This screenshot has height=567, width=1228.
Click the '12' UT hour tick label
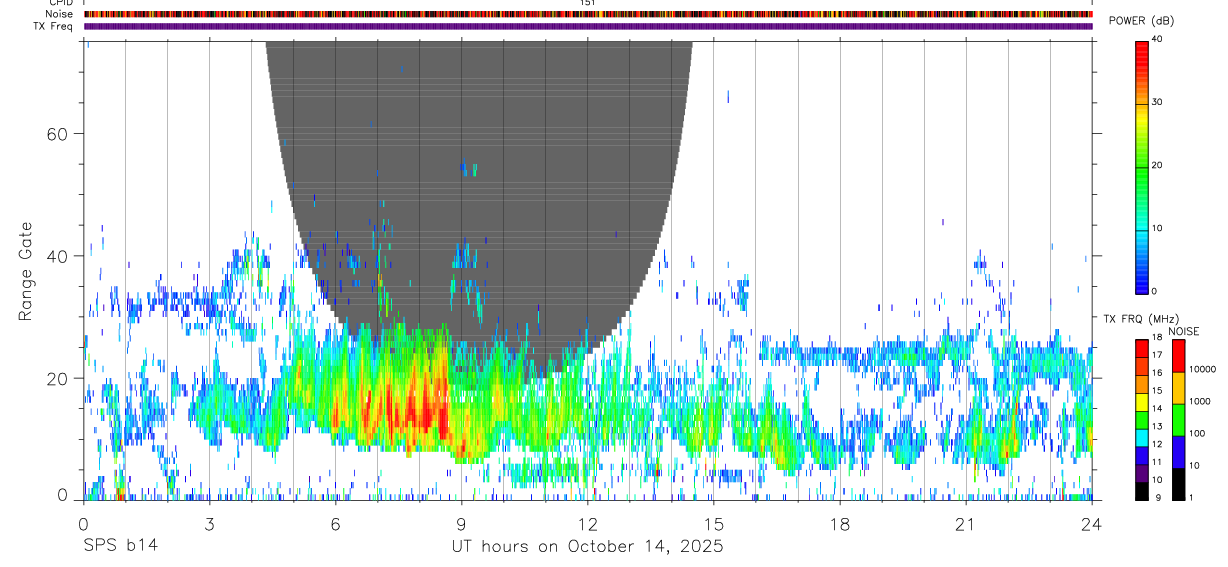(588, 523)
